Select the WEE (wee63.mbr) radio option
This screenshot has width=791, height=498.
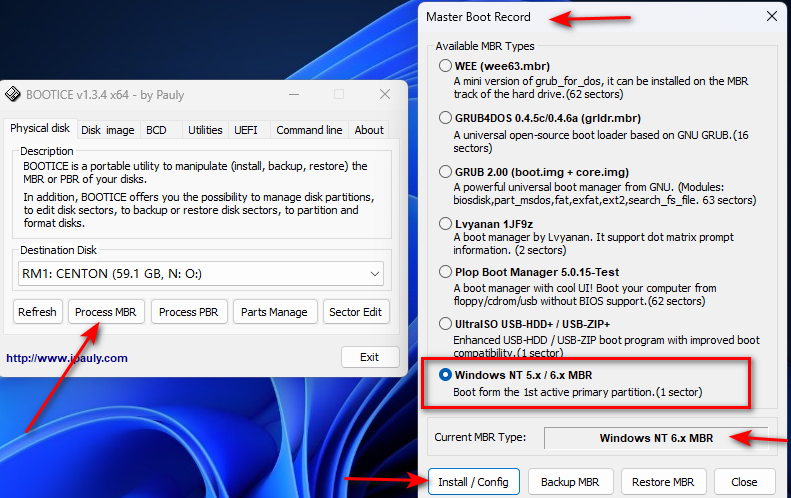[x=445, y=66]
